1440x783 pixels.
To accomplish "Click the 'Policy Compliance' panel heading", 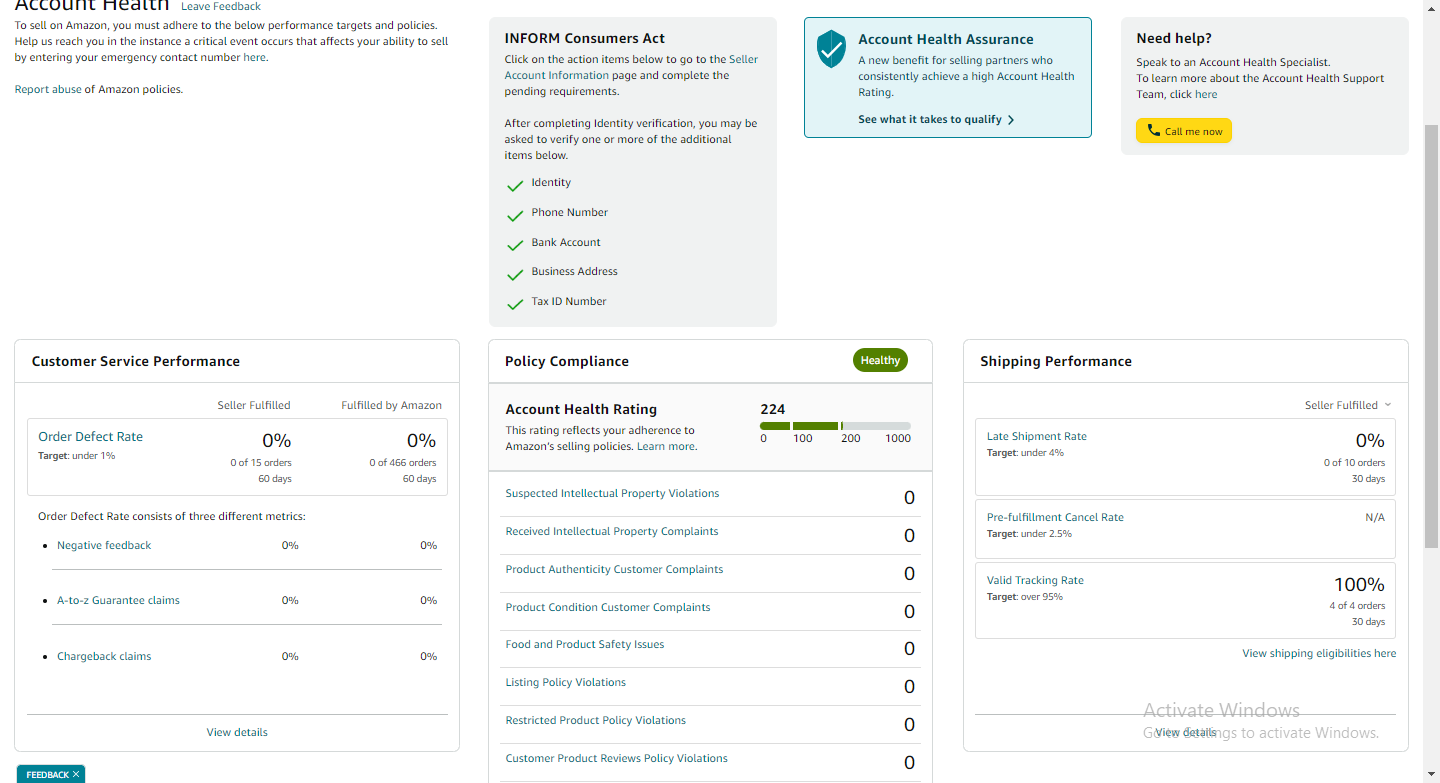I will [x=567, y=361].
